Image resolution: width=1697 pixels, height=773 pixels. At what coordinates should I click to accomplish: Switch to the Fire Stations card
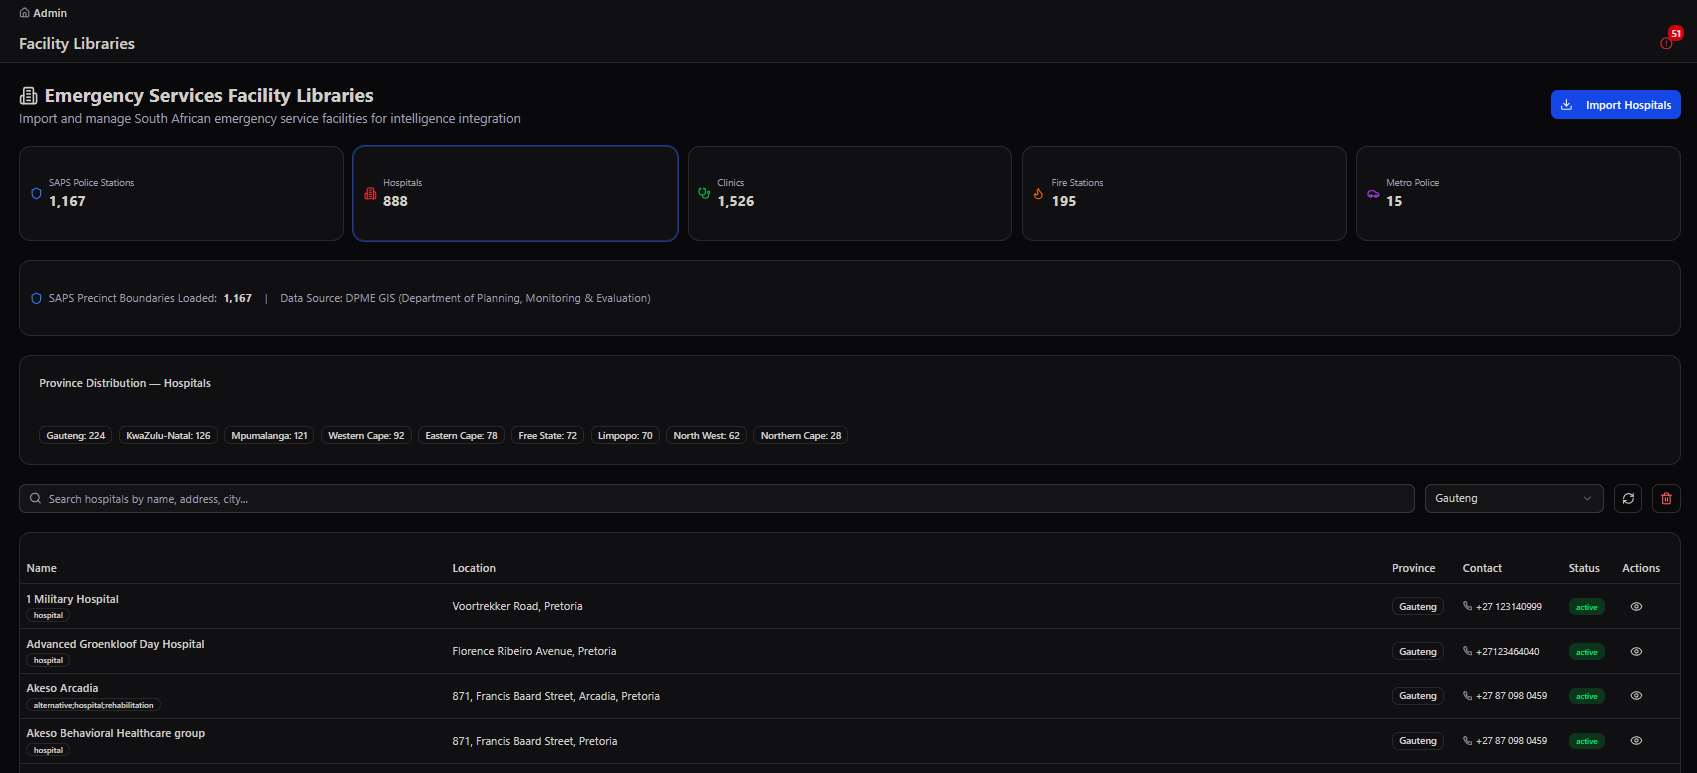(x=1184, y=193)
